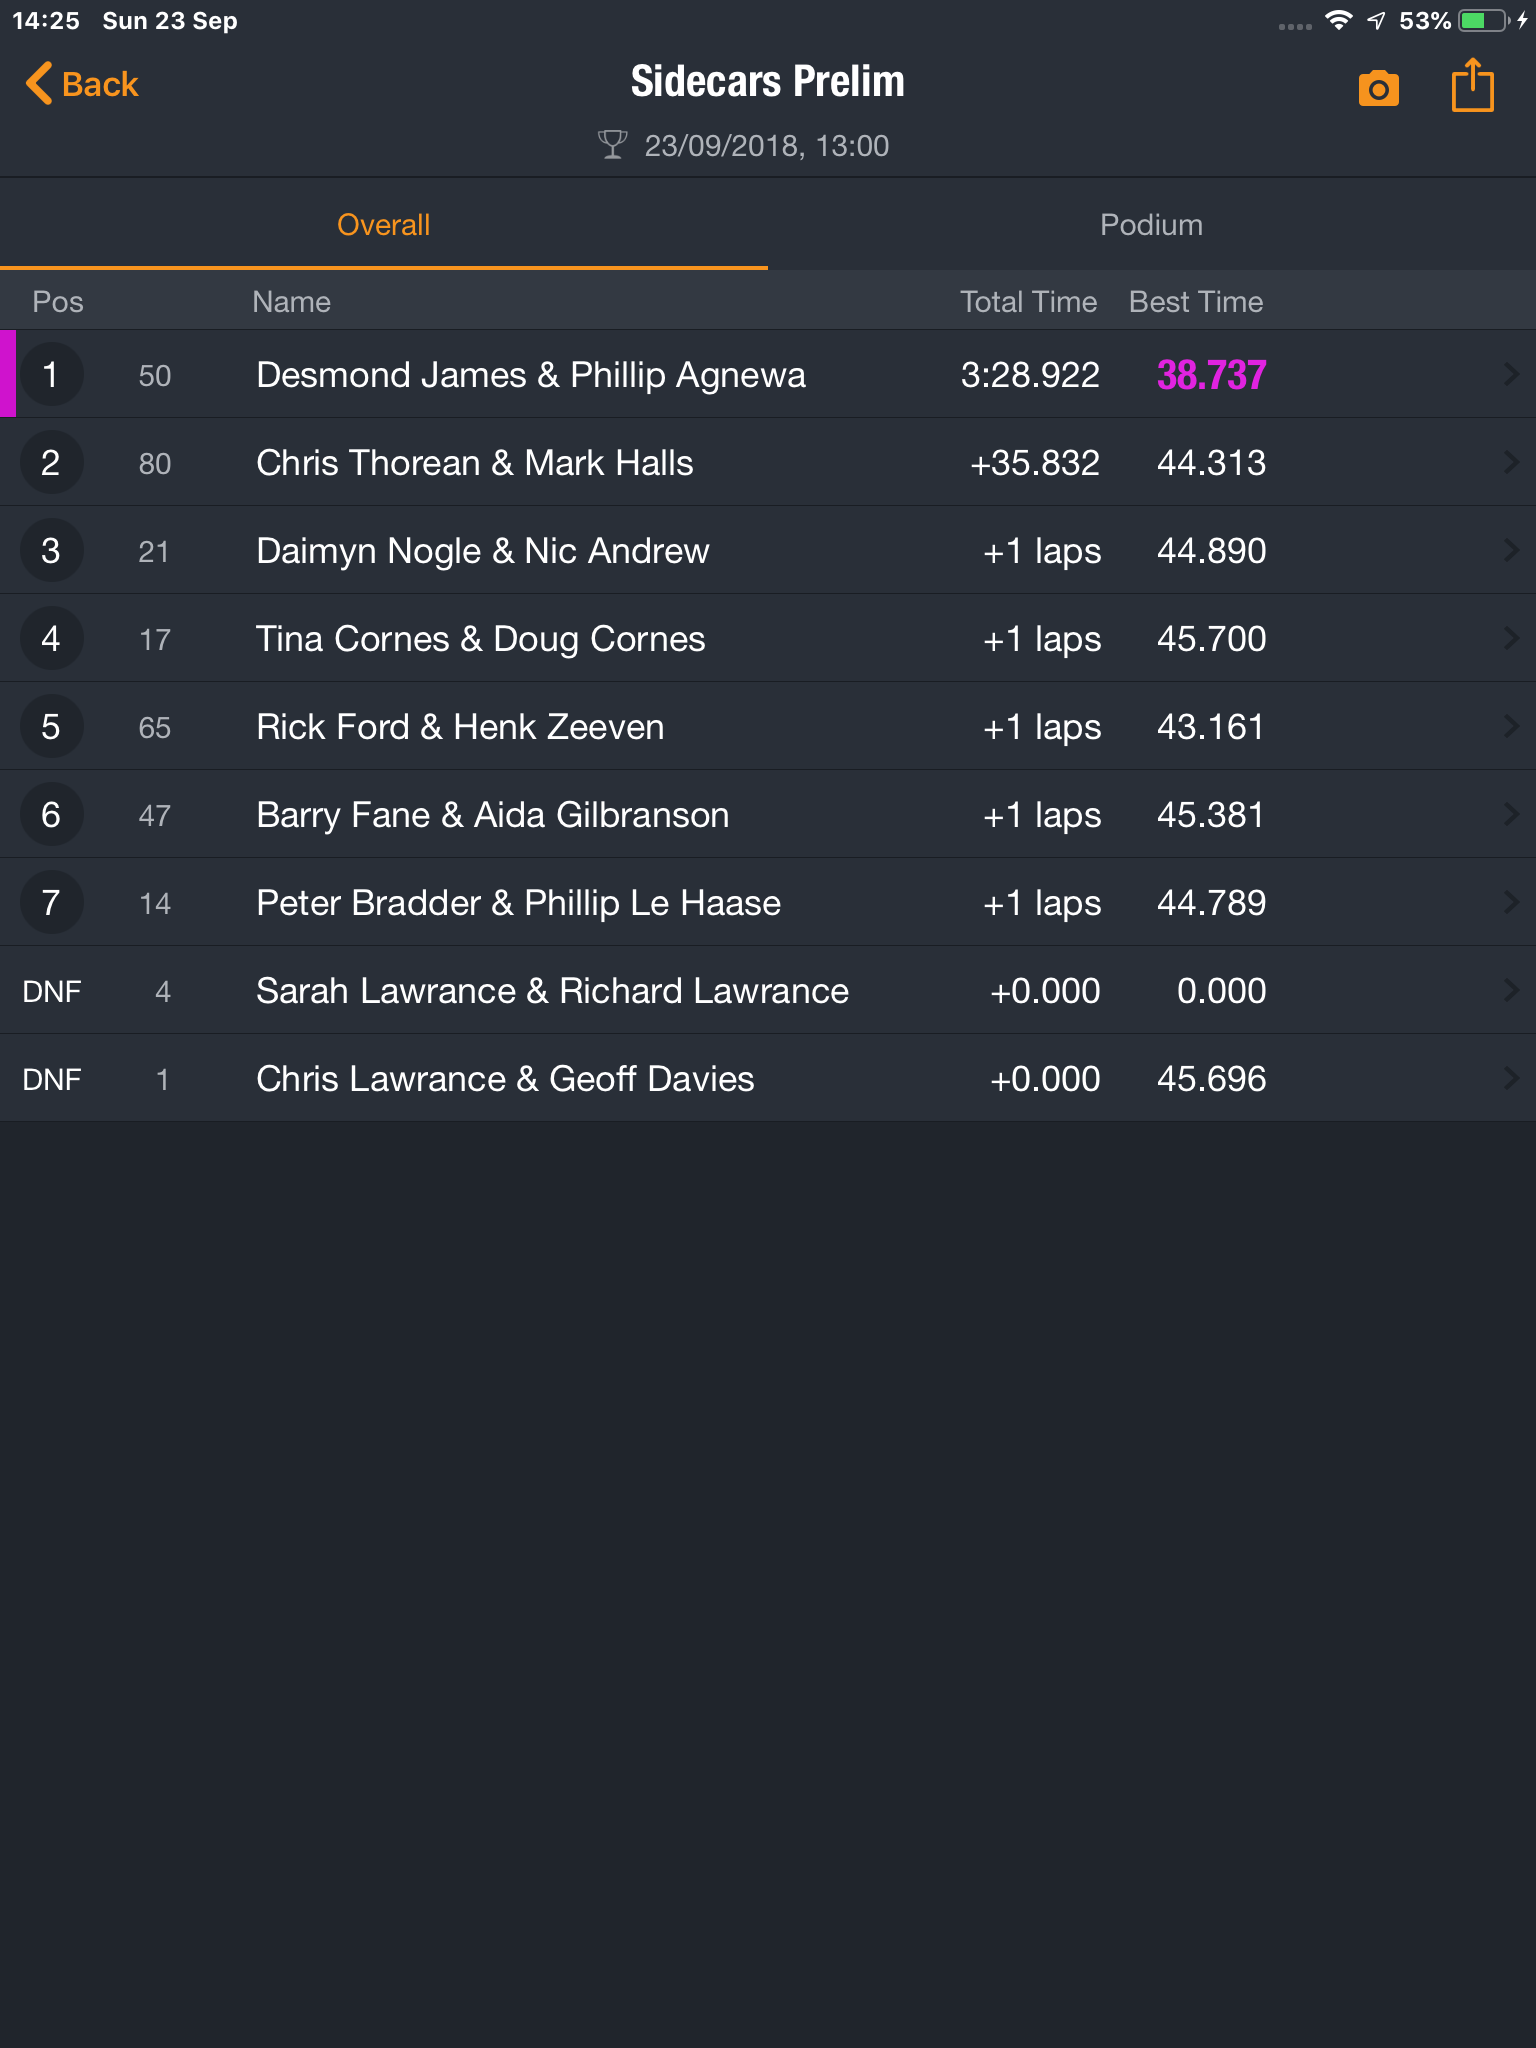Select the purple best time 38.737
This screenshot has width=1536, height=2048.
(1211, 375)
